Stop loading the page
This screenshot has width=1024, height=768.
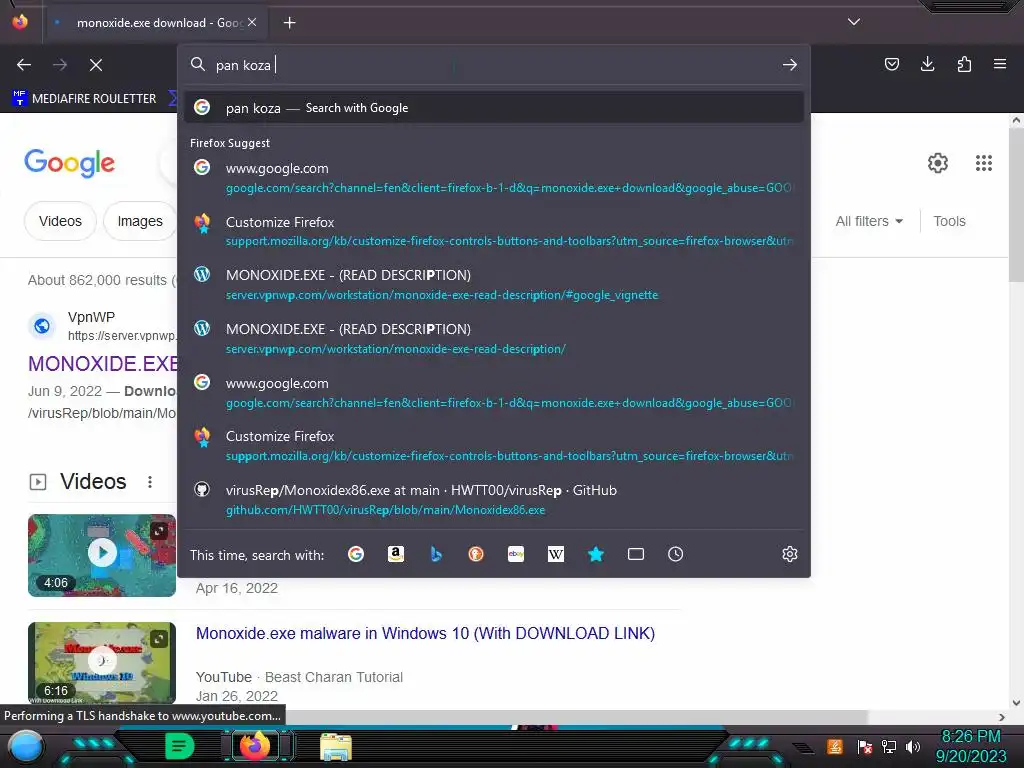96,65
